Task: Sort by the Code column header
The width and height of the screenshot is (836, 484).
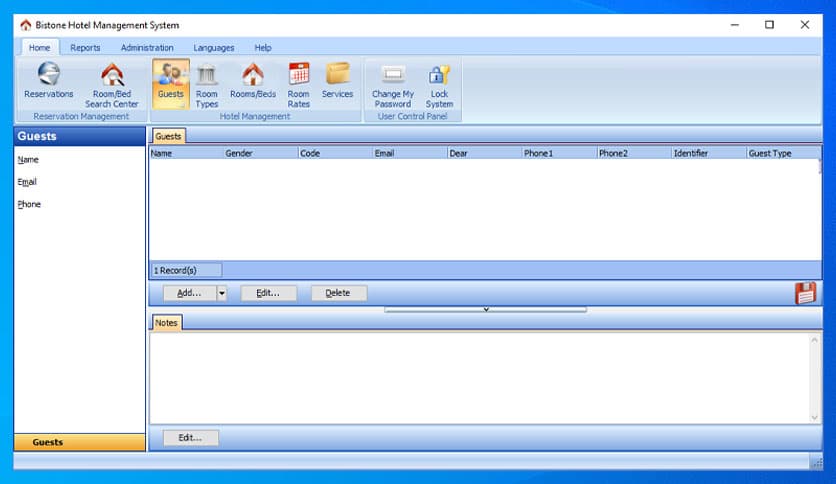Action: 335,153
